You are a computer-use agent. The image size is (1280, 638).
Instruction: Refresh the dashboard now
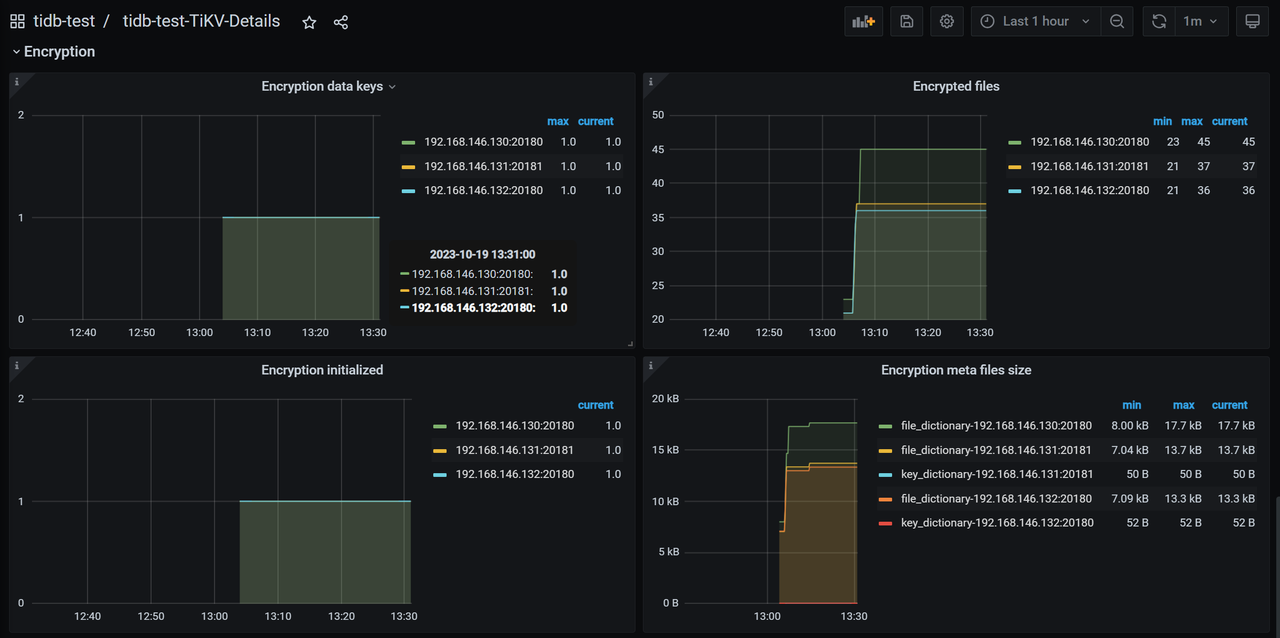1159,21
